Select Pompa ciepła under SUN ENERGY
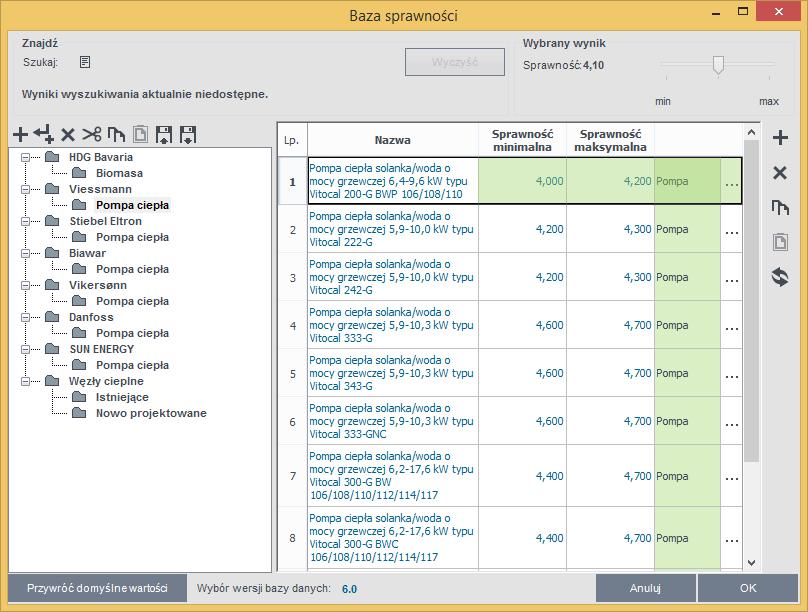The height and width of the screenshot is (612, 808). (132, 365)
